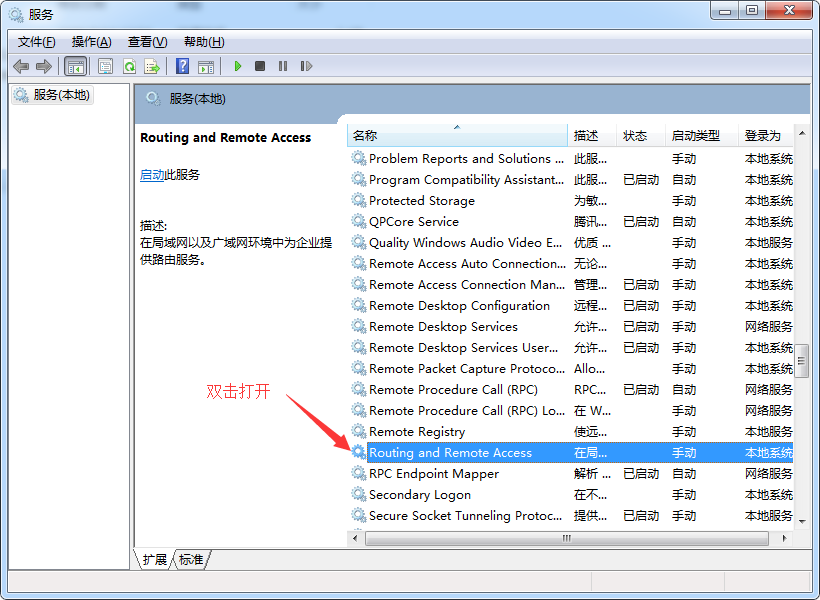
Task: Click 网络服务 logon of Remote Desktop Services
Action: pos(769,326)
